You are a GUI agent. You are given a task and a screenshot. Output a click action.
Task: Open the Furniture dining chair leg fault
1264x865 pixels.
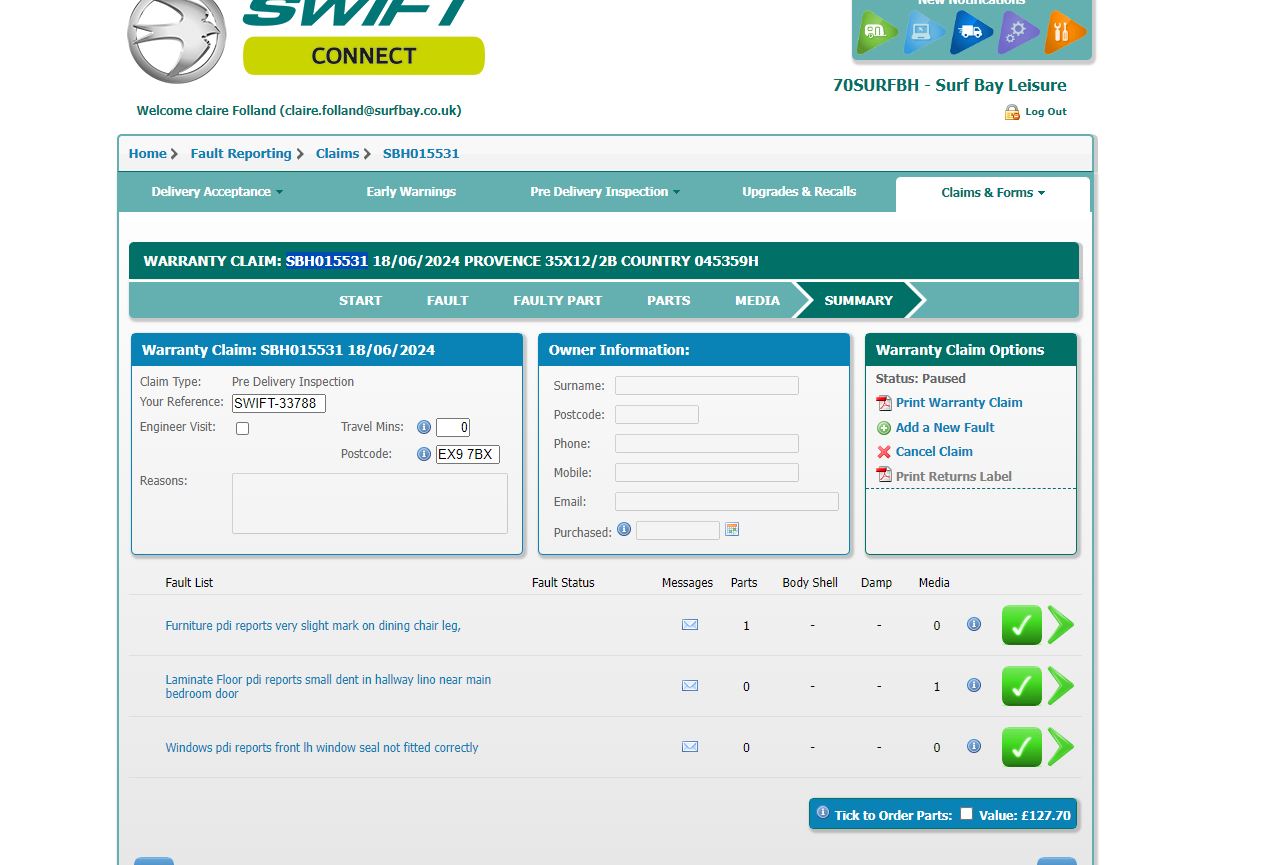(x=313, y=626)
